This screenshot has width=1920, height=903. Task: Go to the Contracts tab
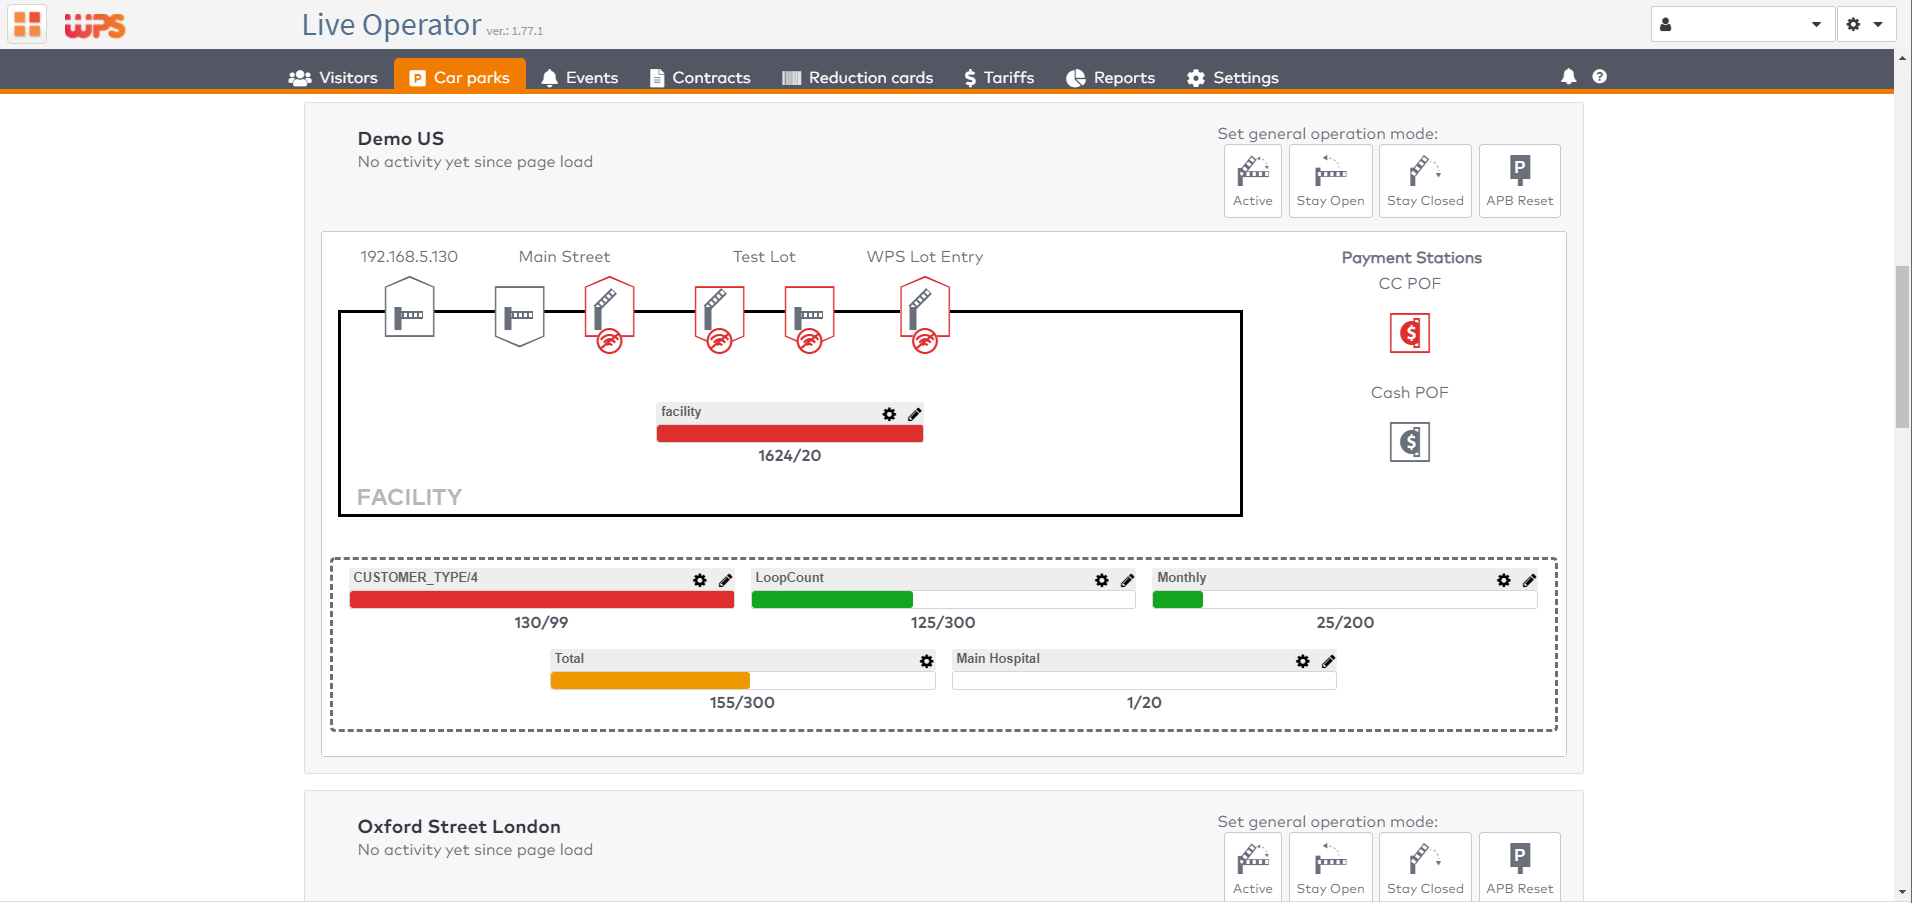tap(700, 77)
